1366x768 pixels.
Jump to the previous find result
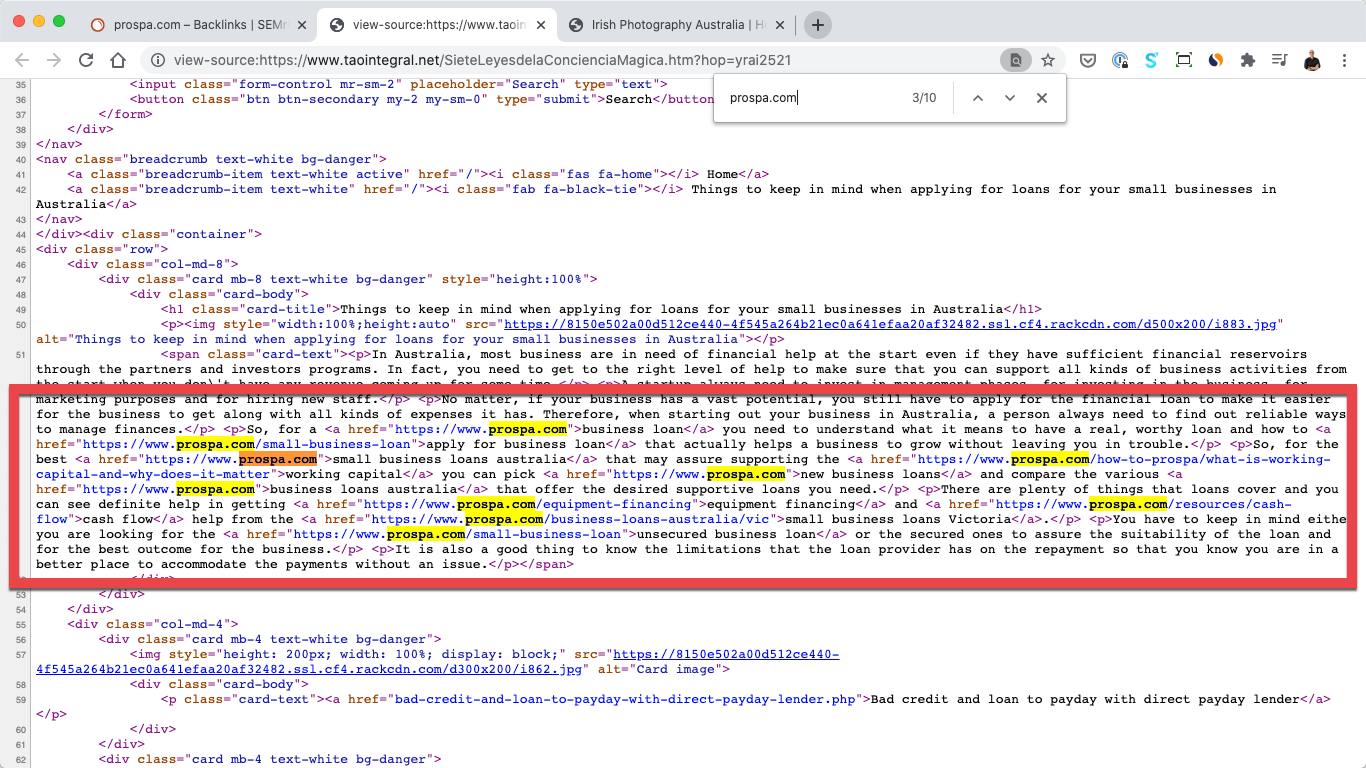(978, 98)
